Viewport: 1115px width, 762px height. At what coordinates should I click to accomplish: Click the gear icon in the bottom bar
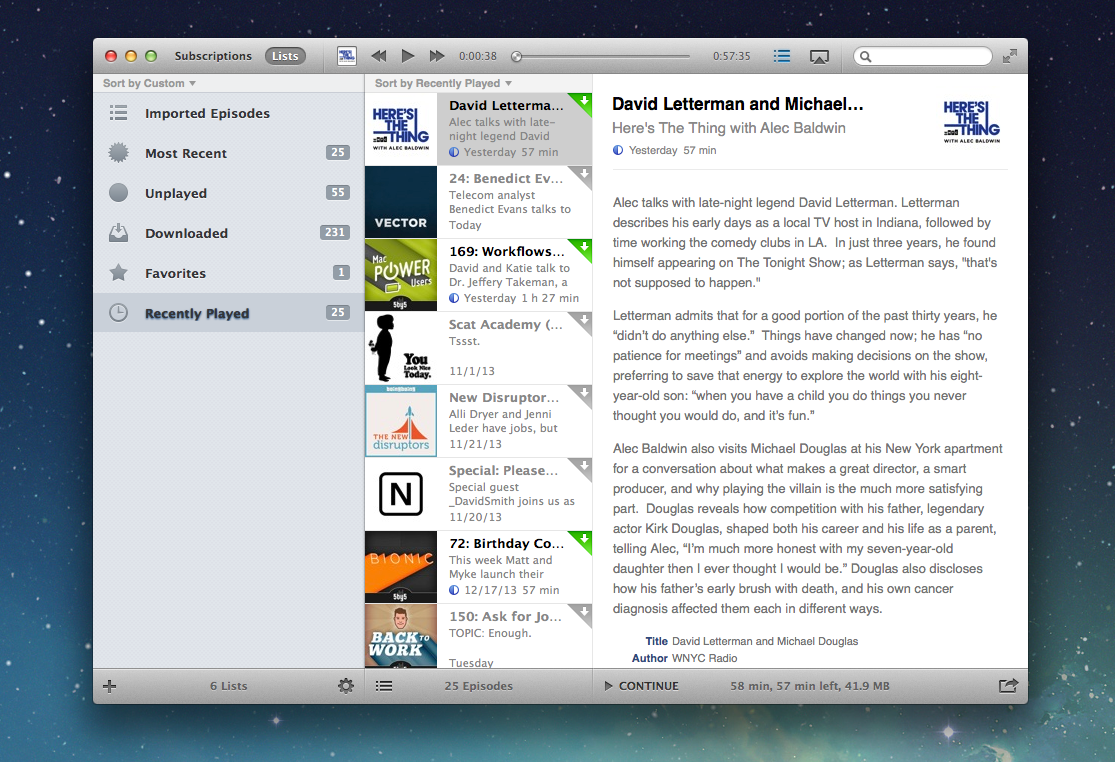point(346,686)
